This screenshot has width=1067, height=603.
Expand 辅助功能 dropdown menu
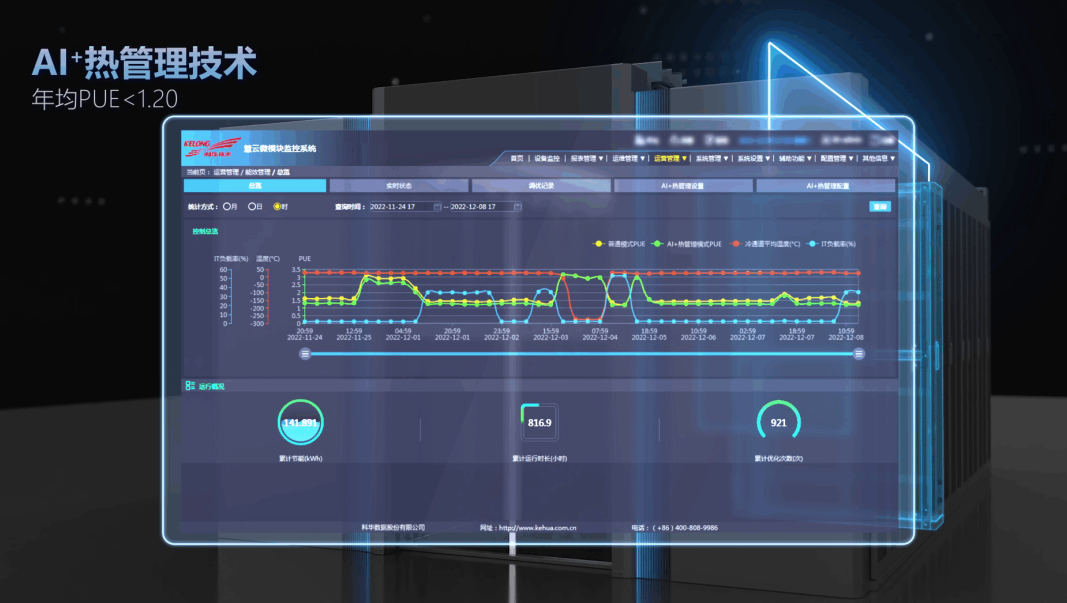click(795, 159)
